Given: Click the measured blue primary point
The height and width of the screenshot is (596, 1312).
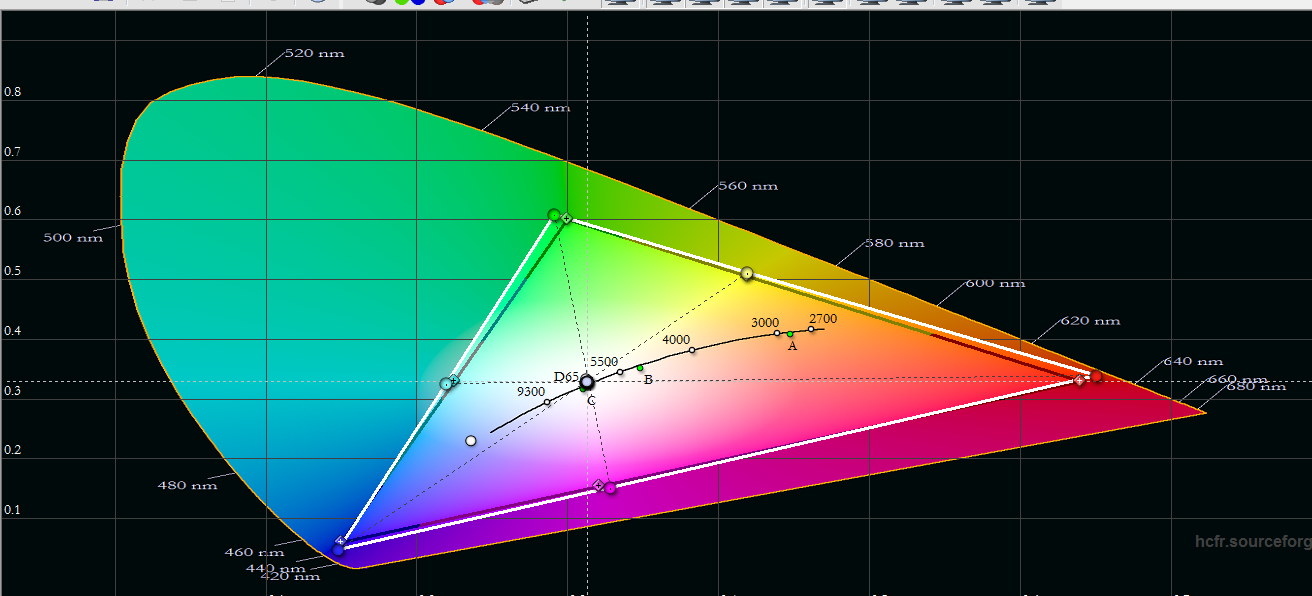Looking at the screenshot, I should tap(338, 548).
